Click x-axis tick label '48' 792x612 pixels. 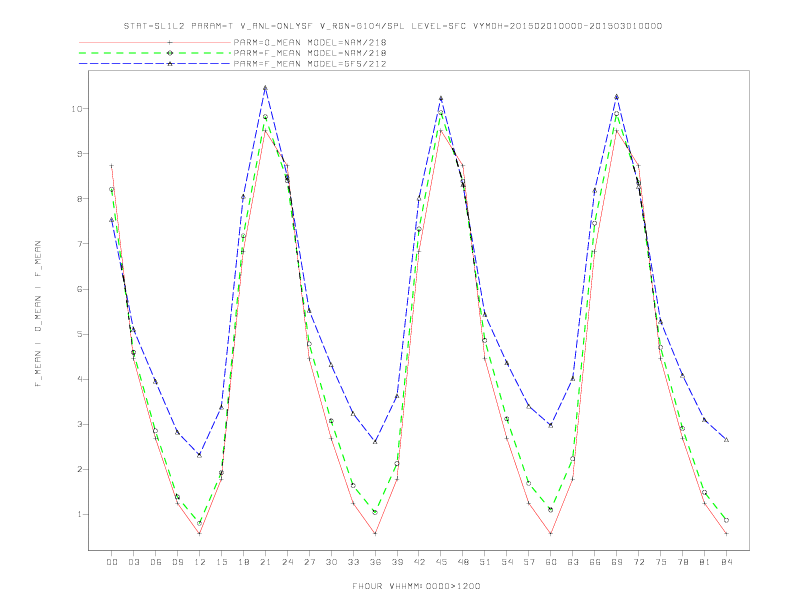[x=463, y=562]
